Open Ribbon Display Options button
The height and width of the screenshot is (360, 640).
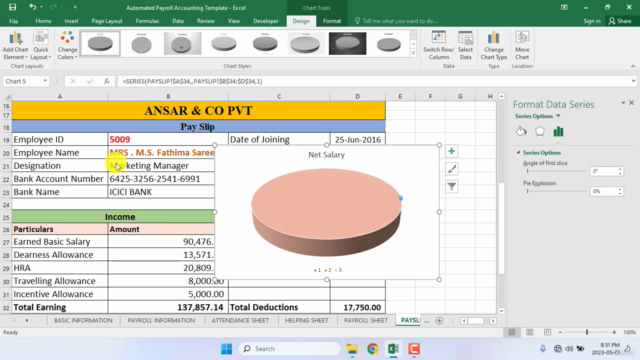tap(564, 7)
